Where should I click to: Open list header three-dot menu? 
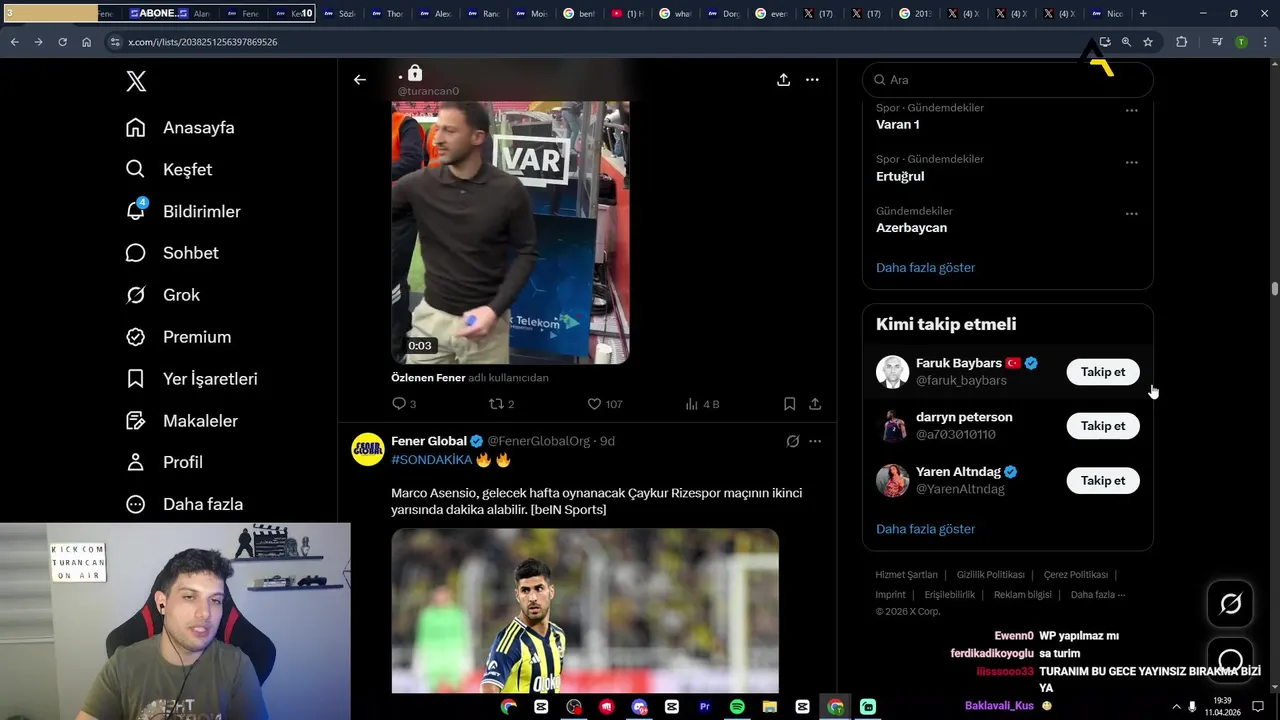pos(813,80)
